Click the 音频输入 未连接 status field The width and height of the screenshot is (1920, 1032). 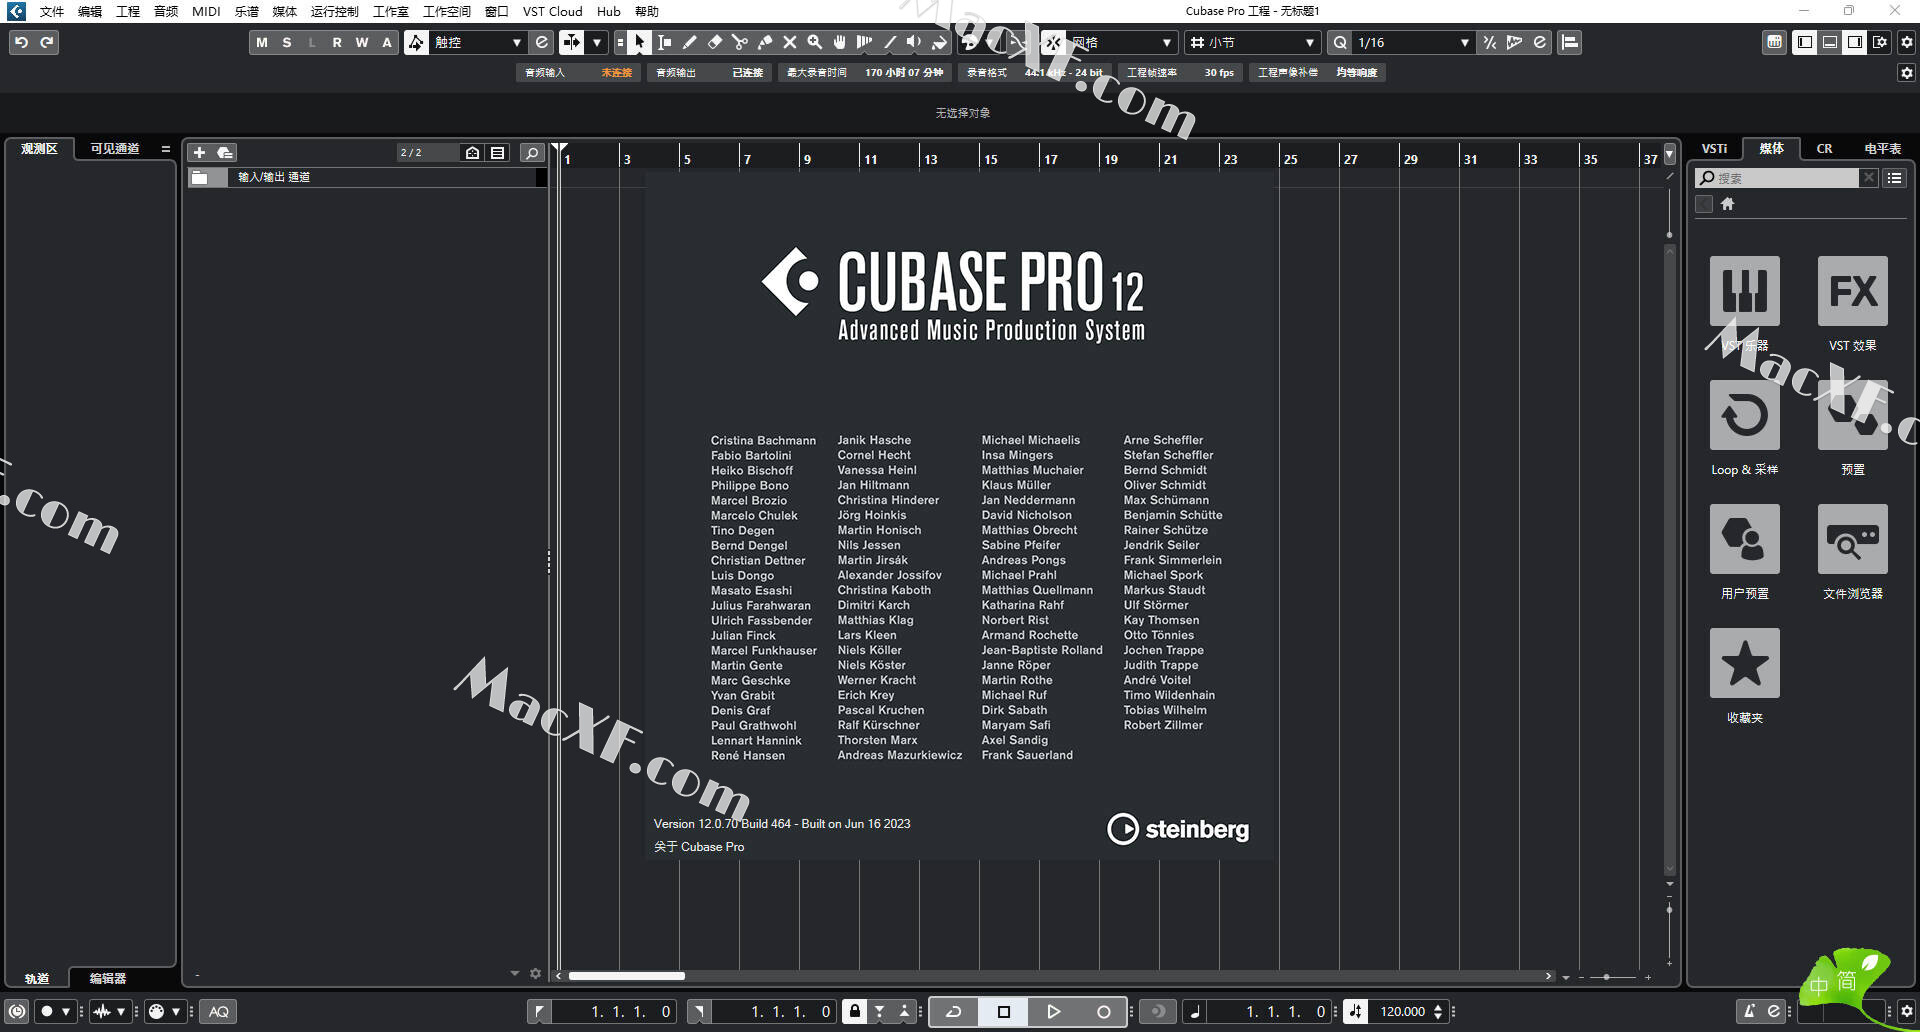point(578,72)
